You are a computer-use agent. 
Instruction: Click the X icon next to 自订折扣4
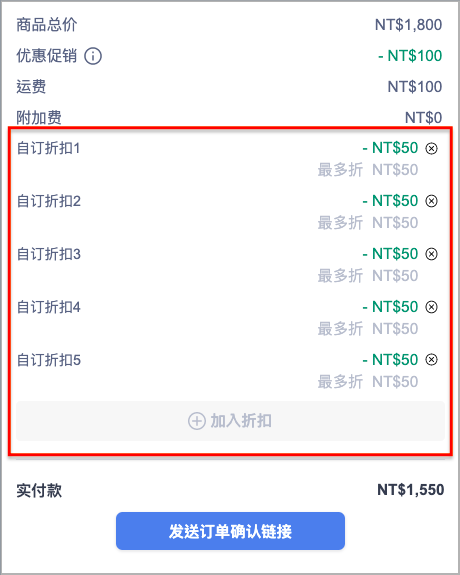click(x=431, y=307)
